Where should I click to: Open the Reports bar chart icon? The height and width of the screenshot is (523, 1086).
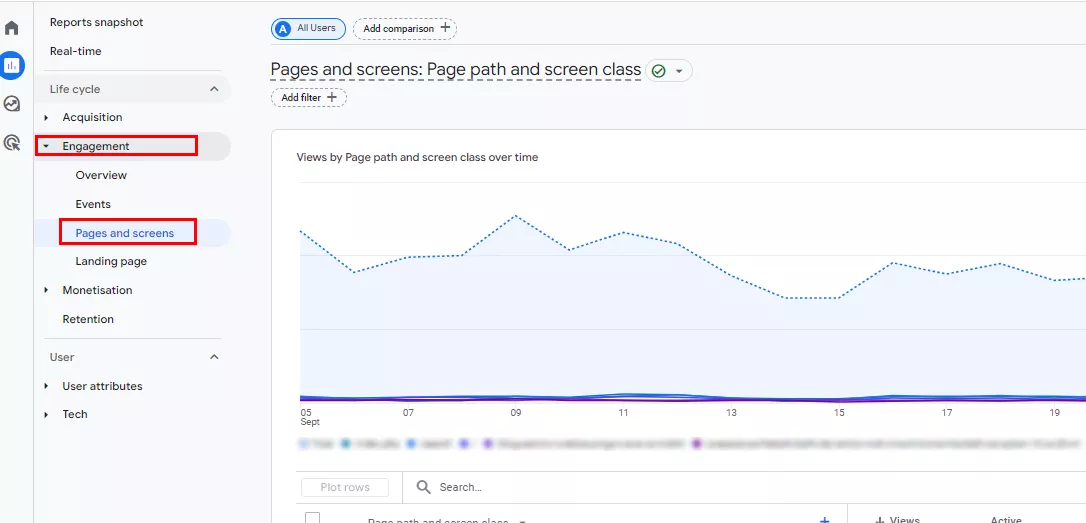click(x=12, y=66)
